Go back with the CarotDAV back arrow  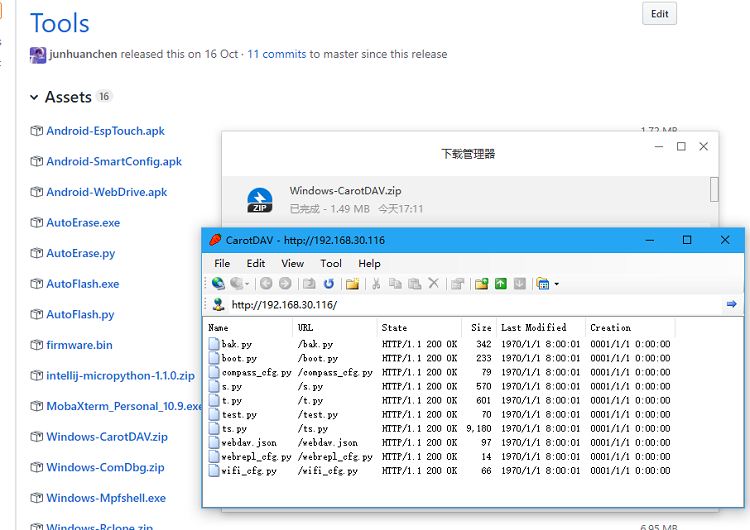[266, 284]
